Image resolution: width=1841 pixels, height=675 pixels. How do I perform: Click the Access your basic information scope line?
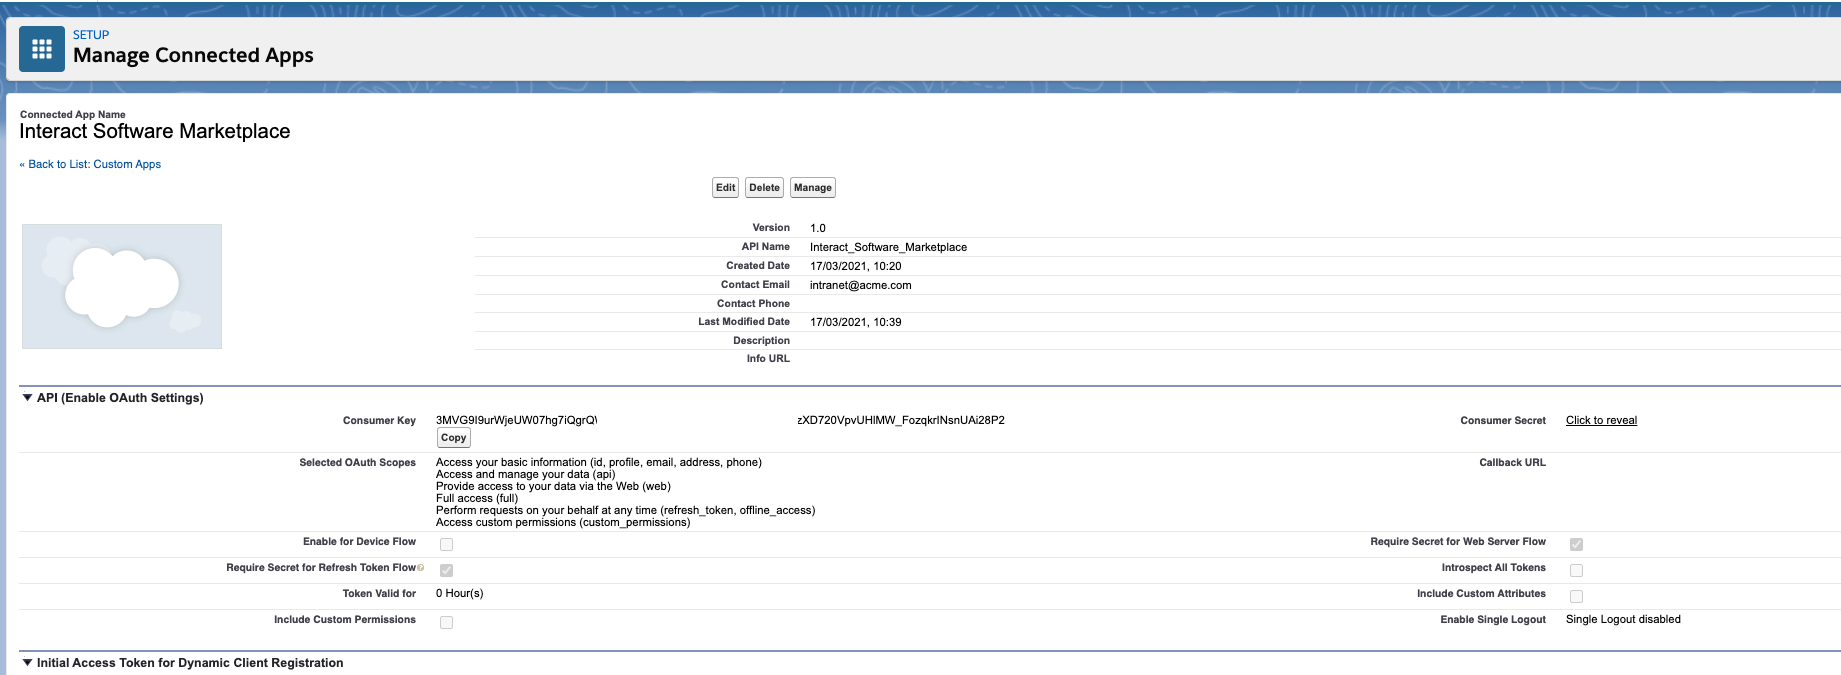[x=598, y=462]
